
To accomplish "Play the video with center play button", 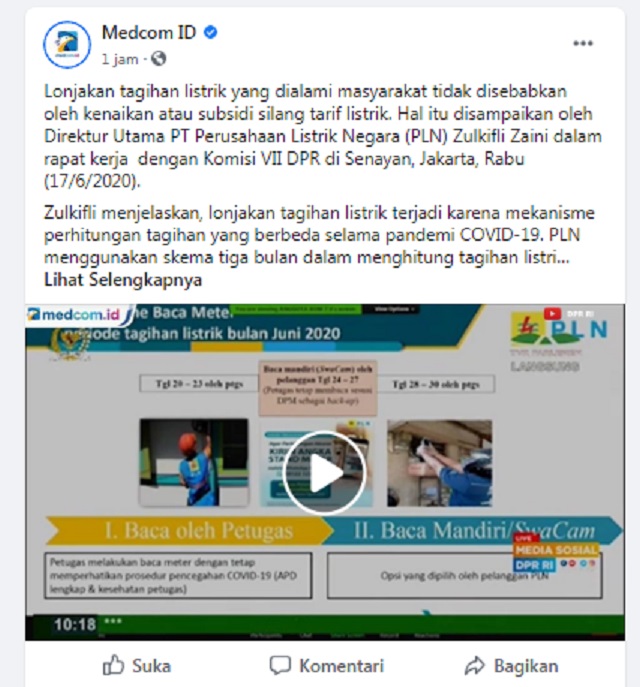I will point(324,472).
